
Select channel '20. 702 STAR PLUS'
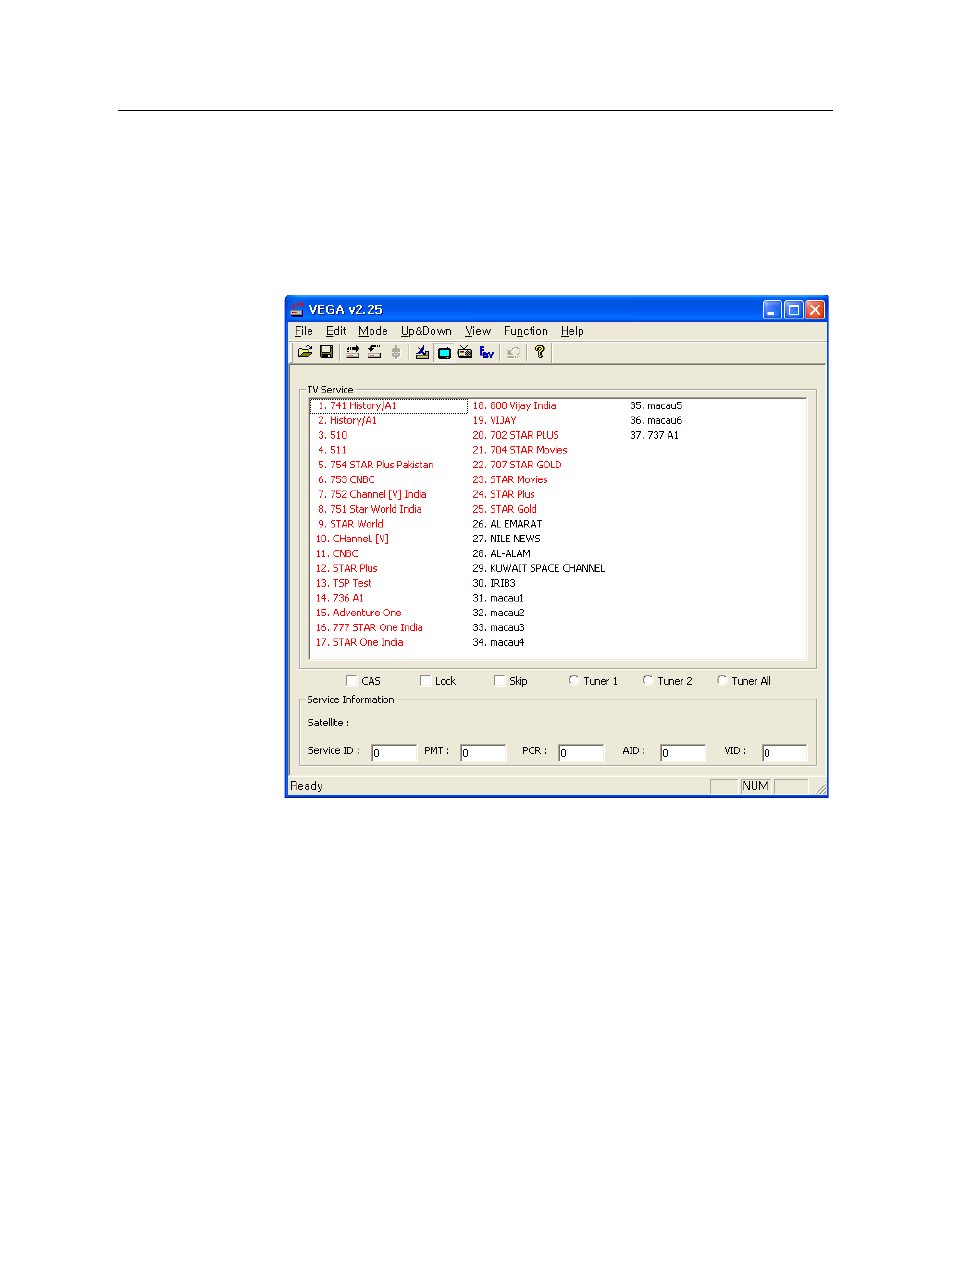click(516, 436)
